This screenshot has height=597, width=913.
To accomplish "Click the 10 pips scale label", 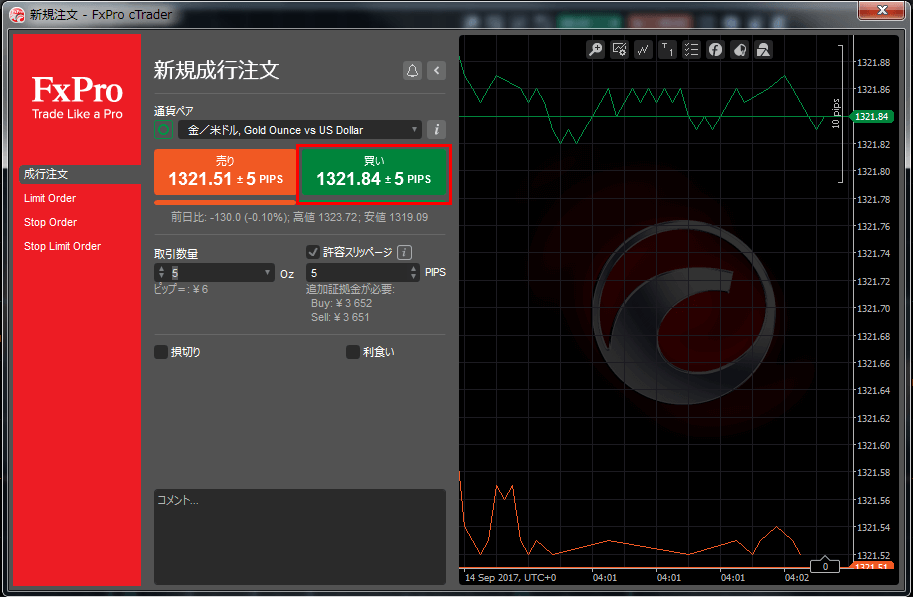I will point(836,114).
